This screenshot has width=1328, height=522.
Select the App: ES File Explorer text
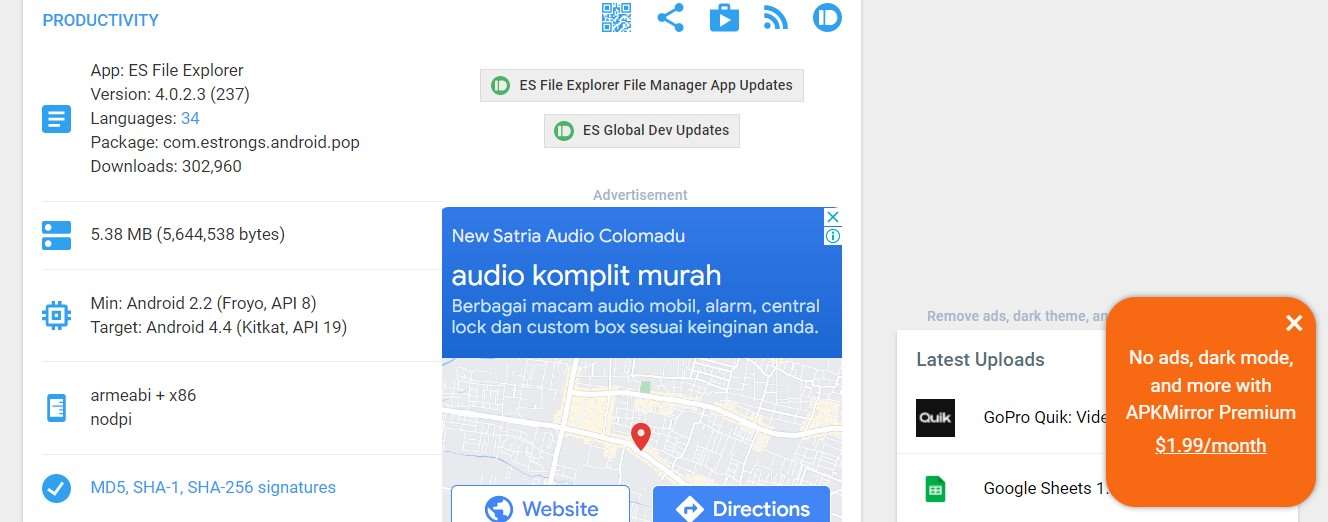tap(167, 70)
